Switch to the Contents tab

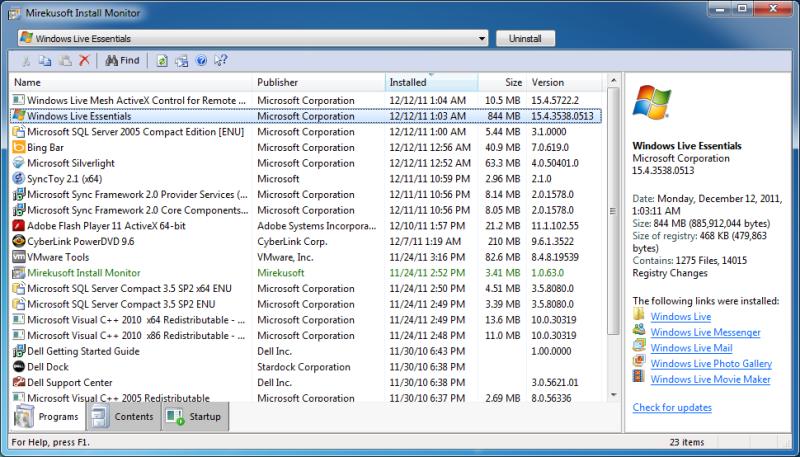point(123,417)
